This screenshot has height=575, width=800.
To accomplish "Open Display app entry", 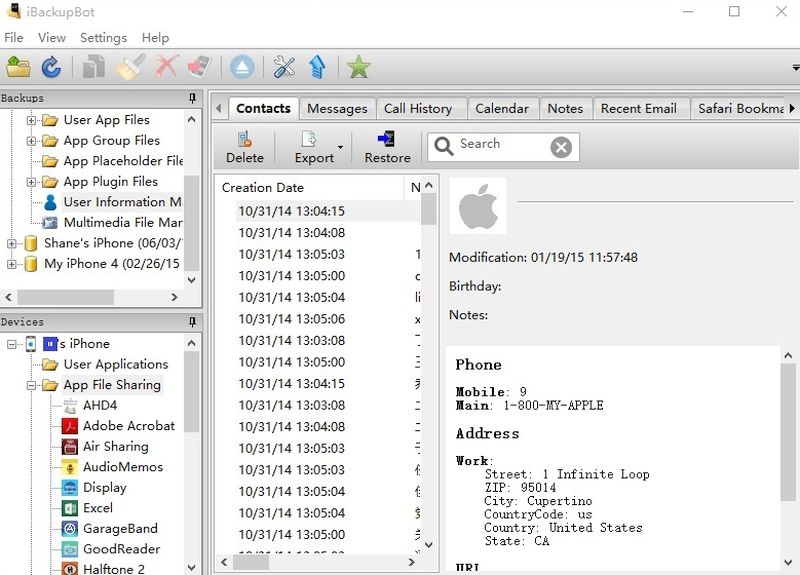I will pyautogui.click(x=94, y=487).
